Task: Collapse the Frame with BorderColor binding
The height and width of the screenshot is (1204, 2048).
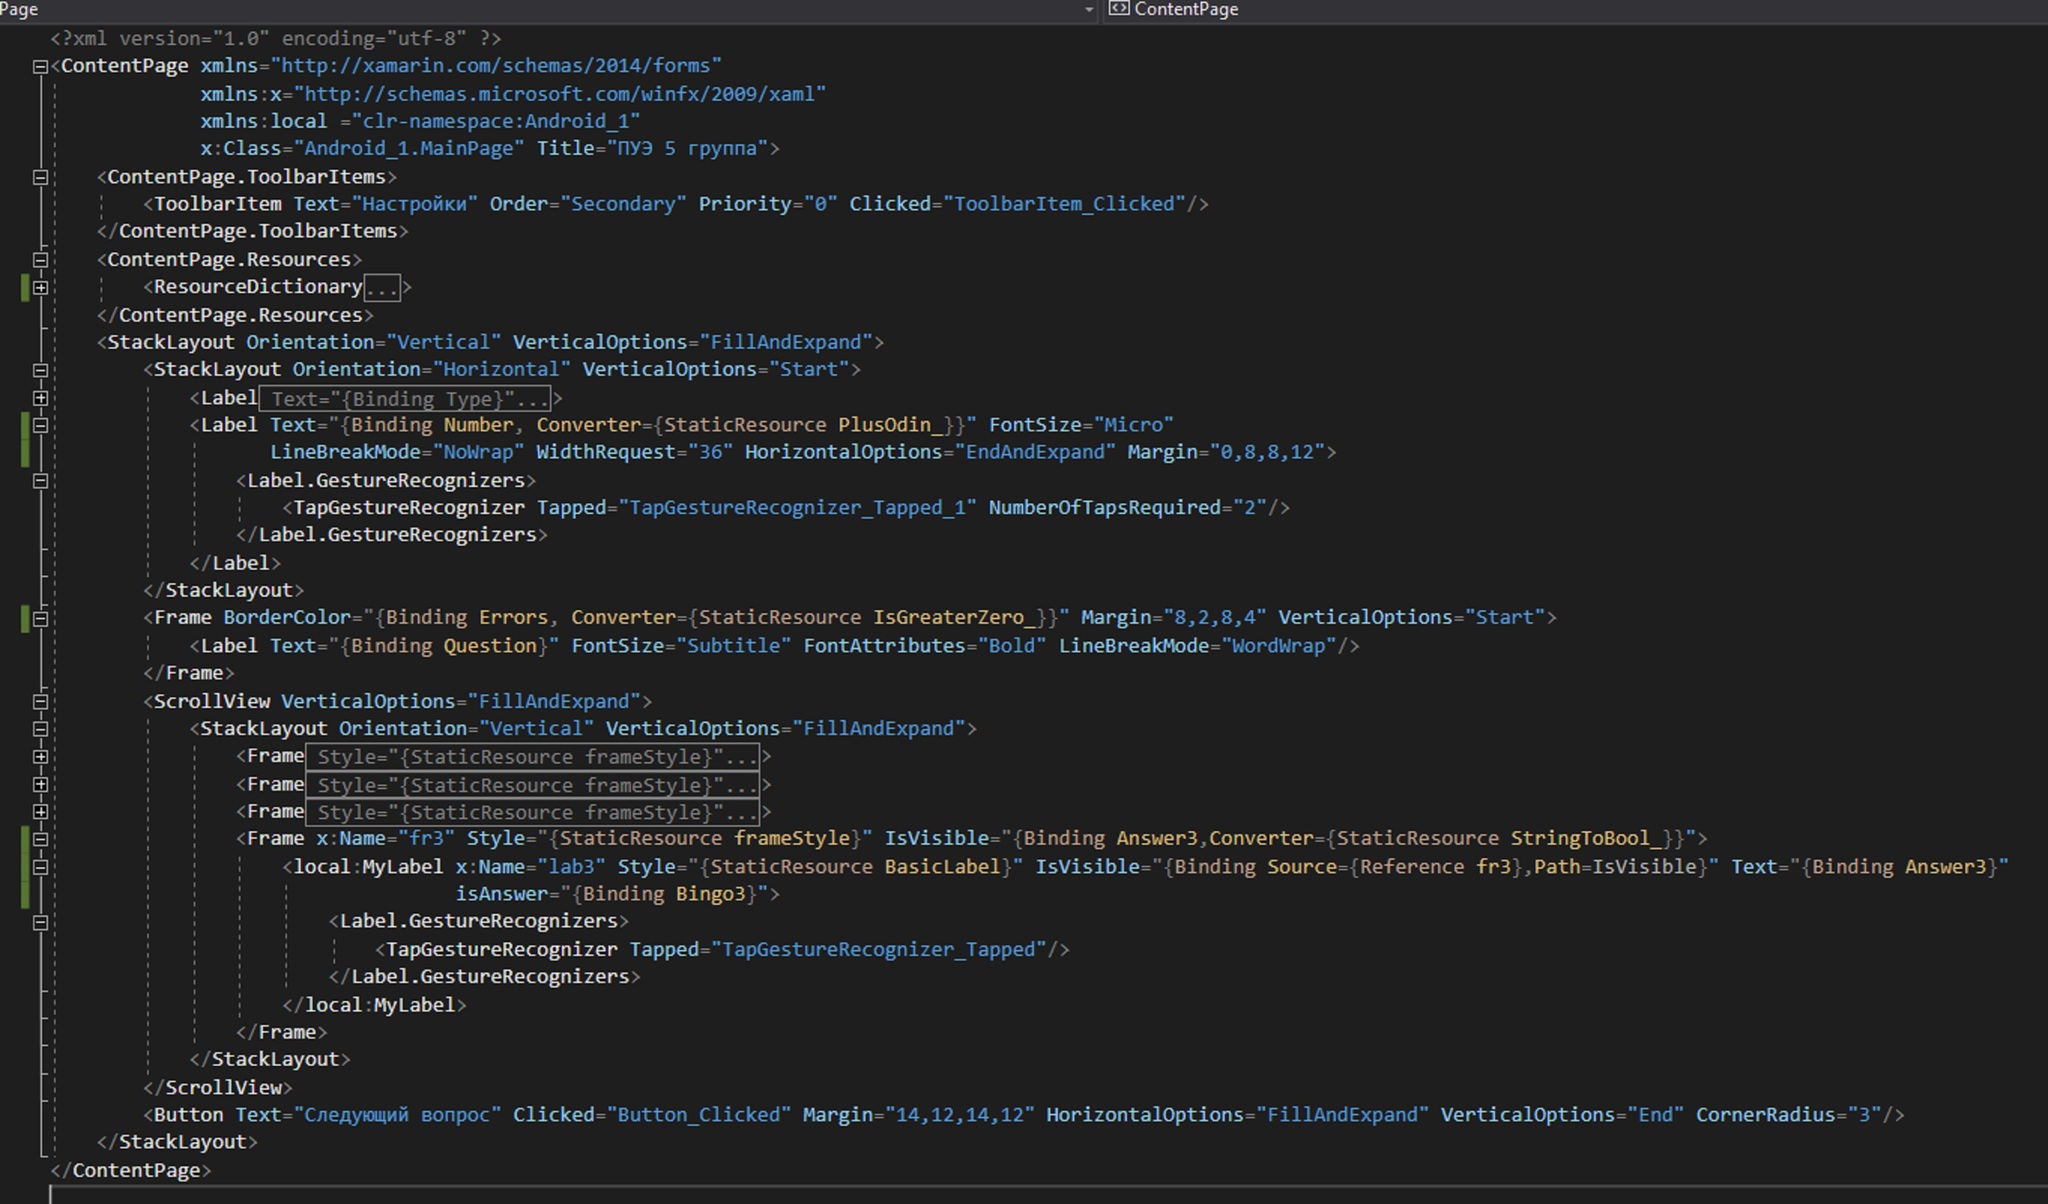Action: [x=40, y=619]
